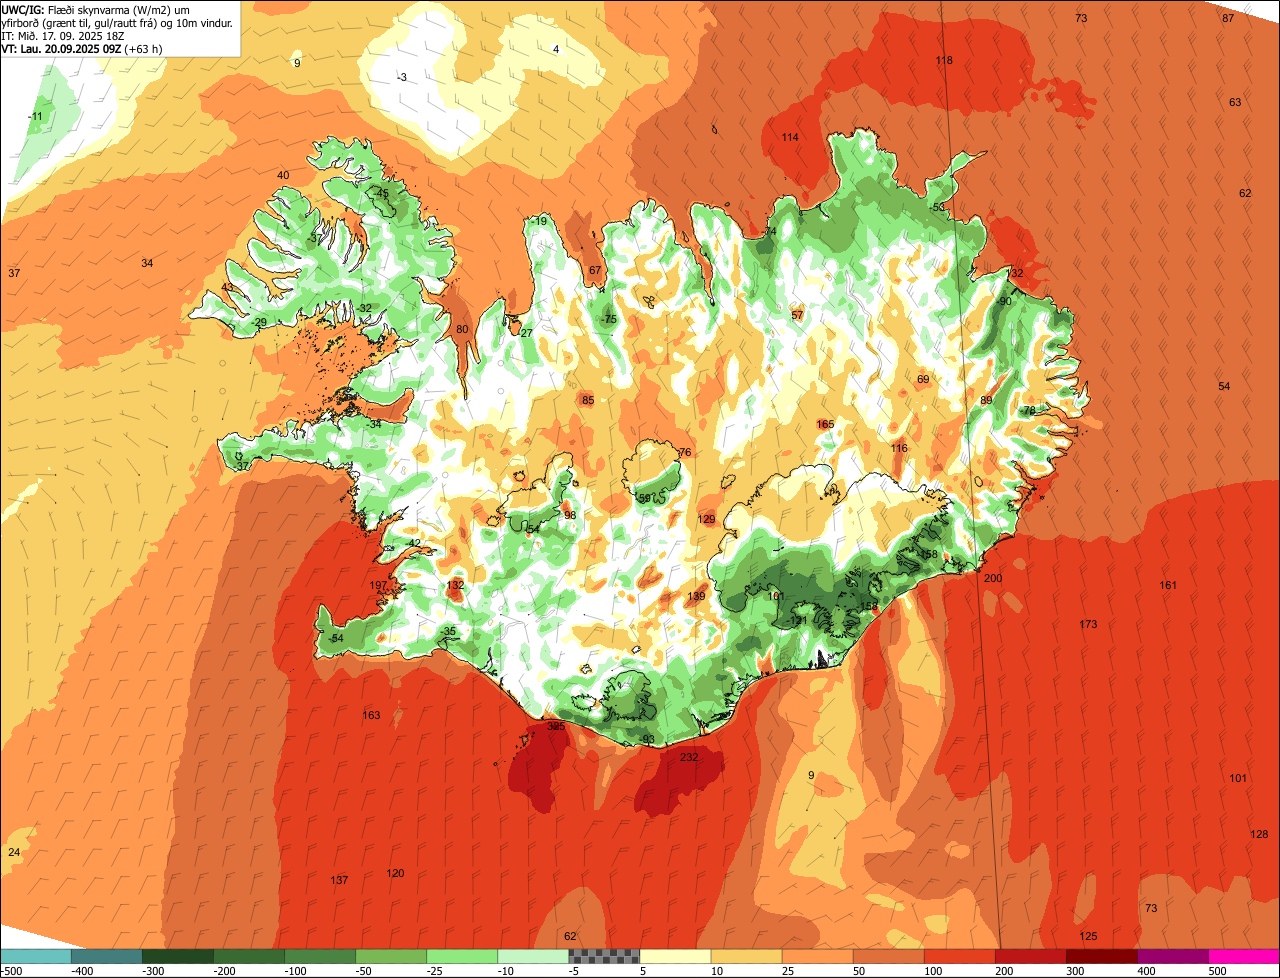The height and width of the screenshot is (978, 1280).
Task: Click the '93' value near the south coast
Action: click(x=648, y=740)
